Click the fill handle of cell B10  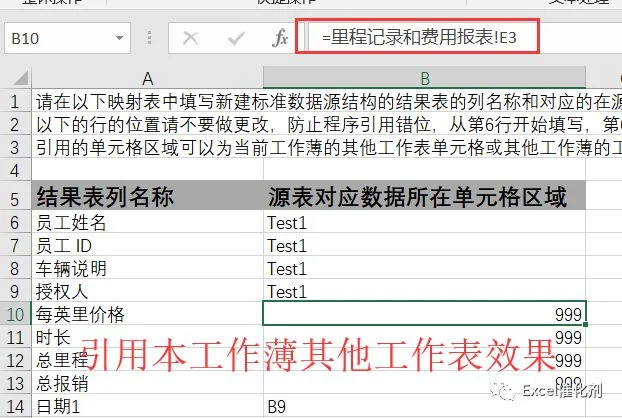[586, 324]
